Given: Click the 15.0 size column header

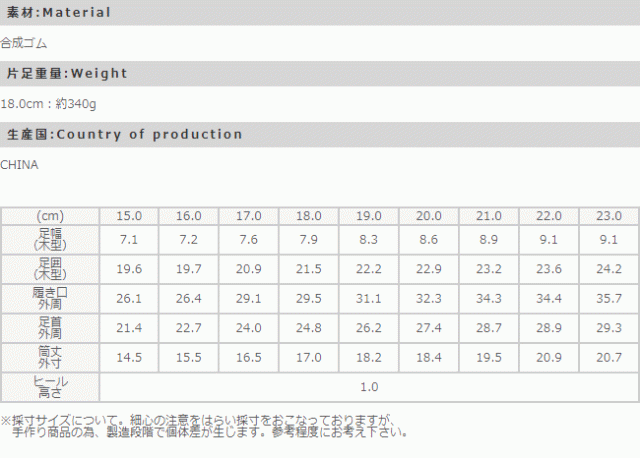Looking at the screenshot, I should pyautogui.click(x=130, y=216).
